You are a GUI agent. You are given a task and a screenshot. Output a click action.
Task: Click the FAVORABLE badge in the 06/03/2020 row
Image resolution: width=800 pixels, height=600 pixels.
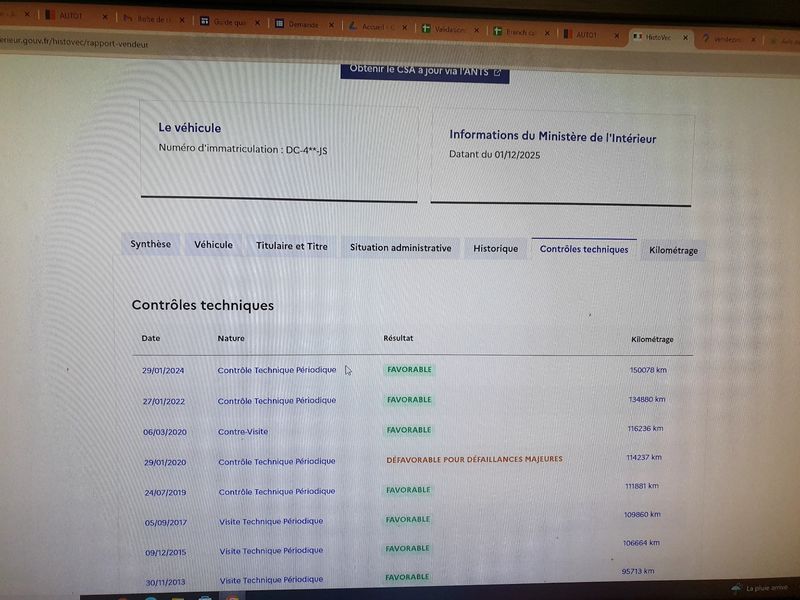409,430
